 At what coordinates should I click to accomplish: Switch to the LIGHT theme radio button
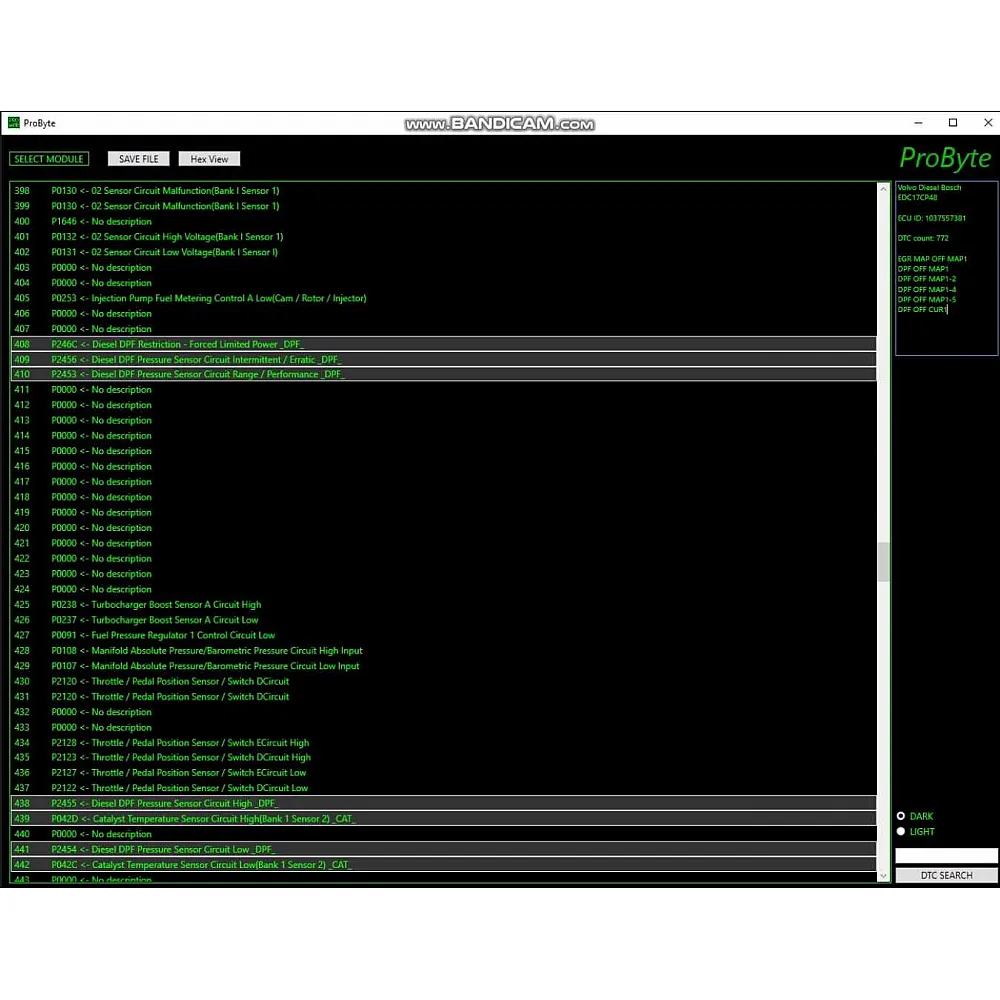tap(901, 831)
